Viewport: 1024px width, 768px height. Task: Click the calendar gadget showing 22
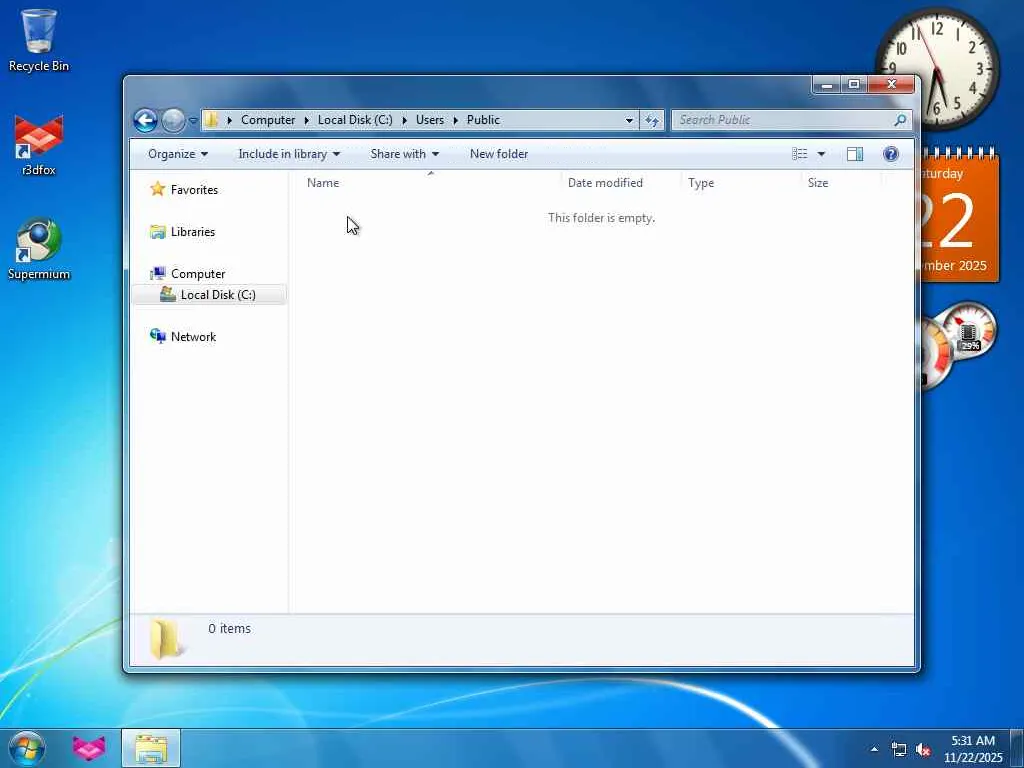pyautogui.click(x=959, y=216)
